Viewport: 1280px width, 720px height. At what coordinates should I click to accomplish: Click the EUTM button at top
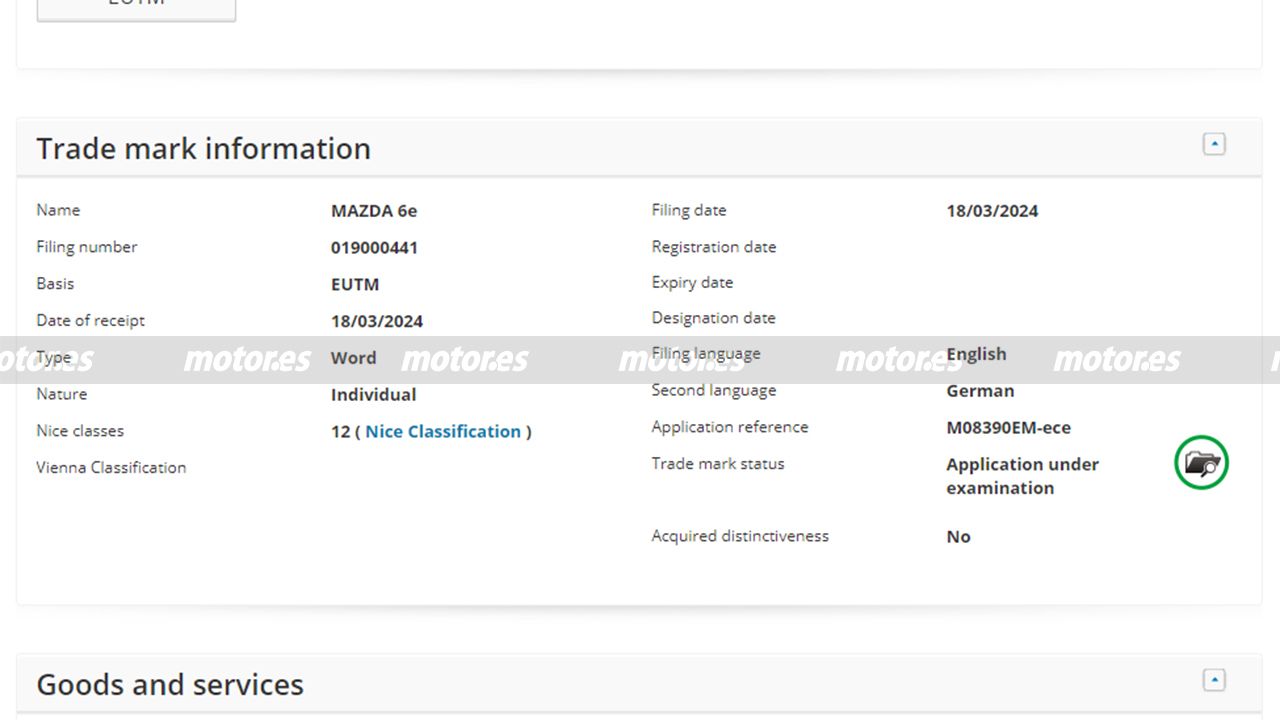136,8
